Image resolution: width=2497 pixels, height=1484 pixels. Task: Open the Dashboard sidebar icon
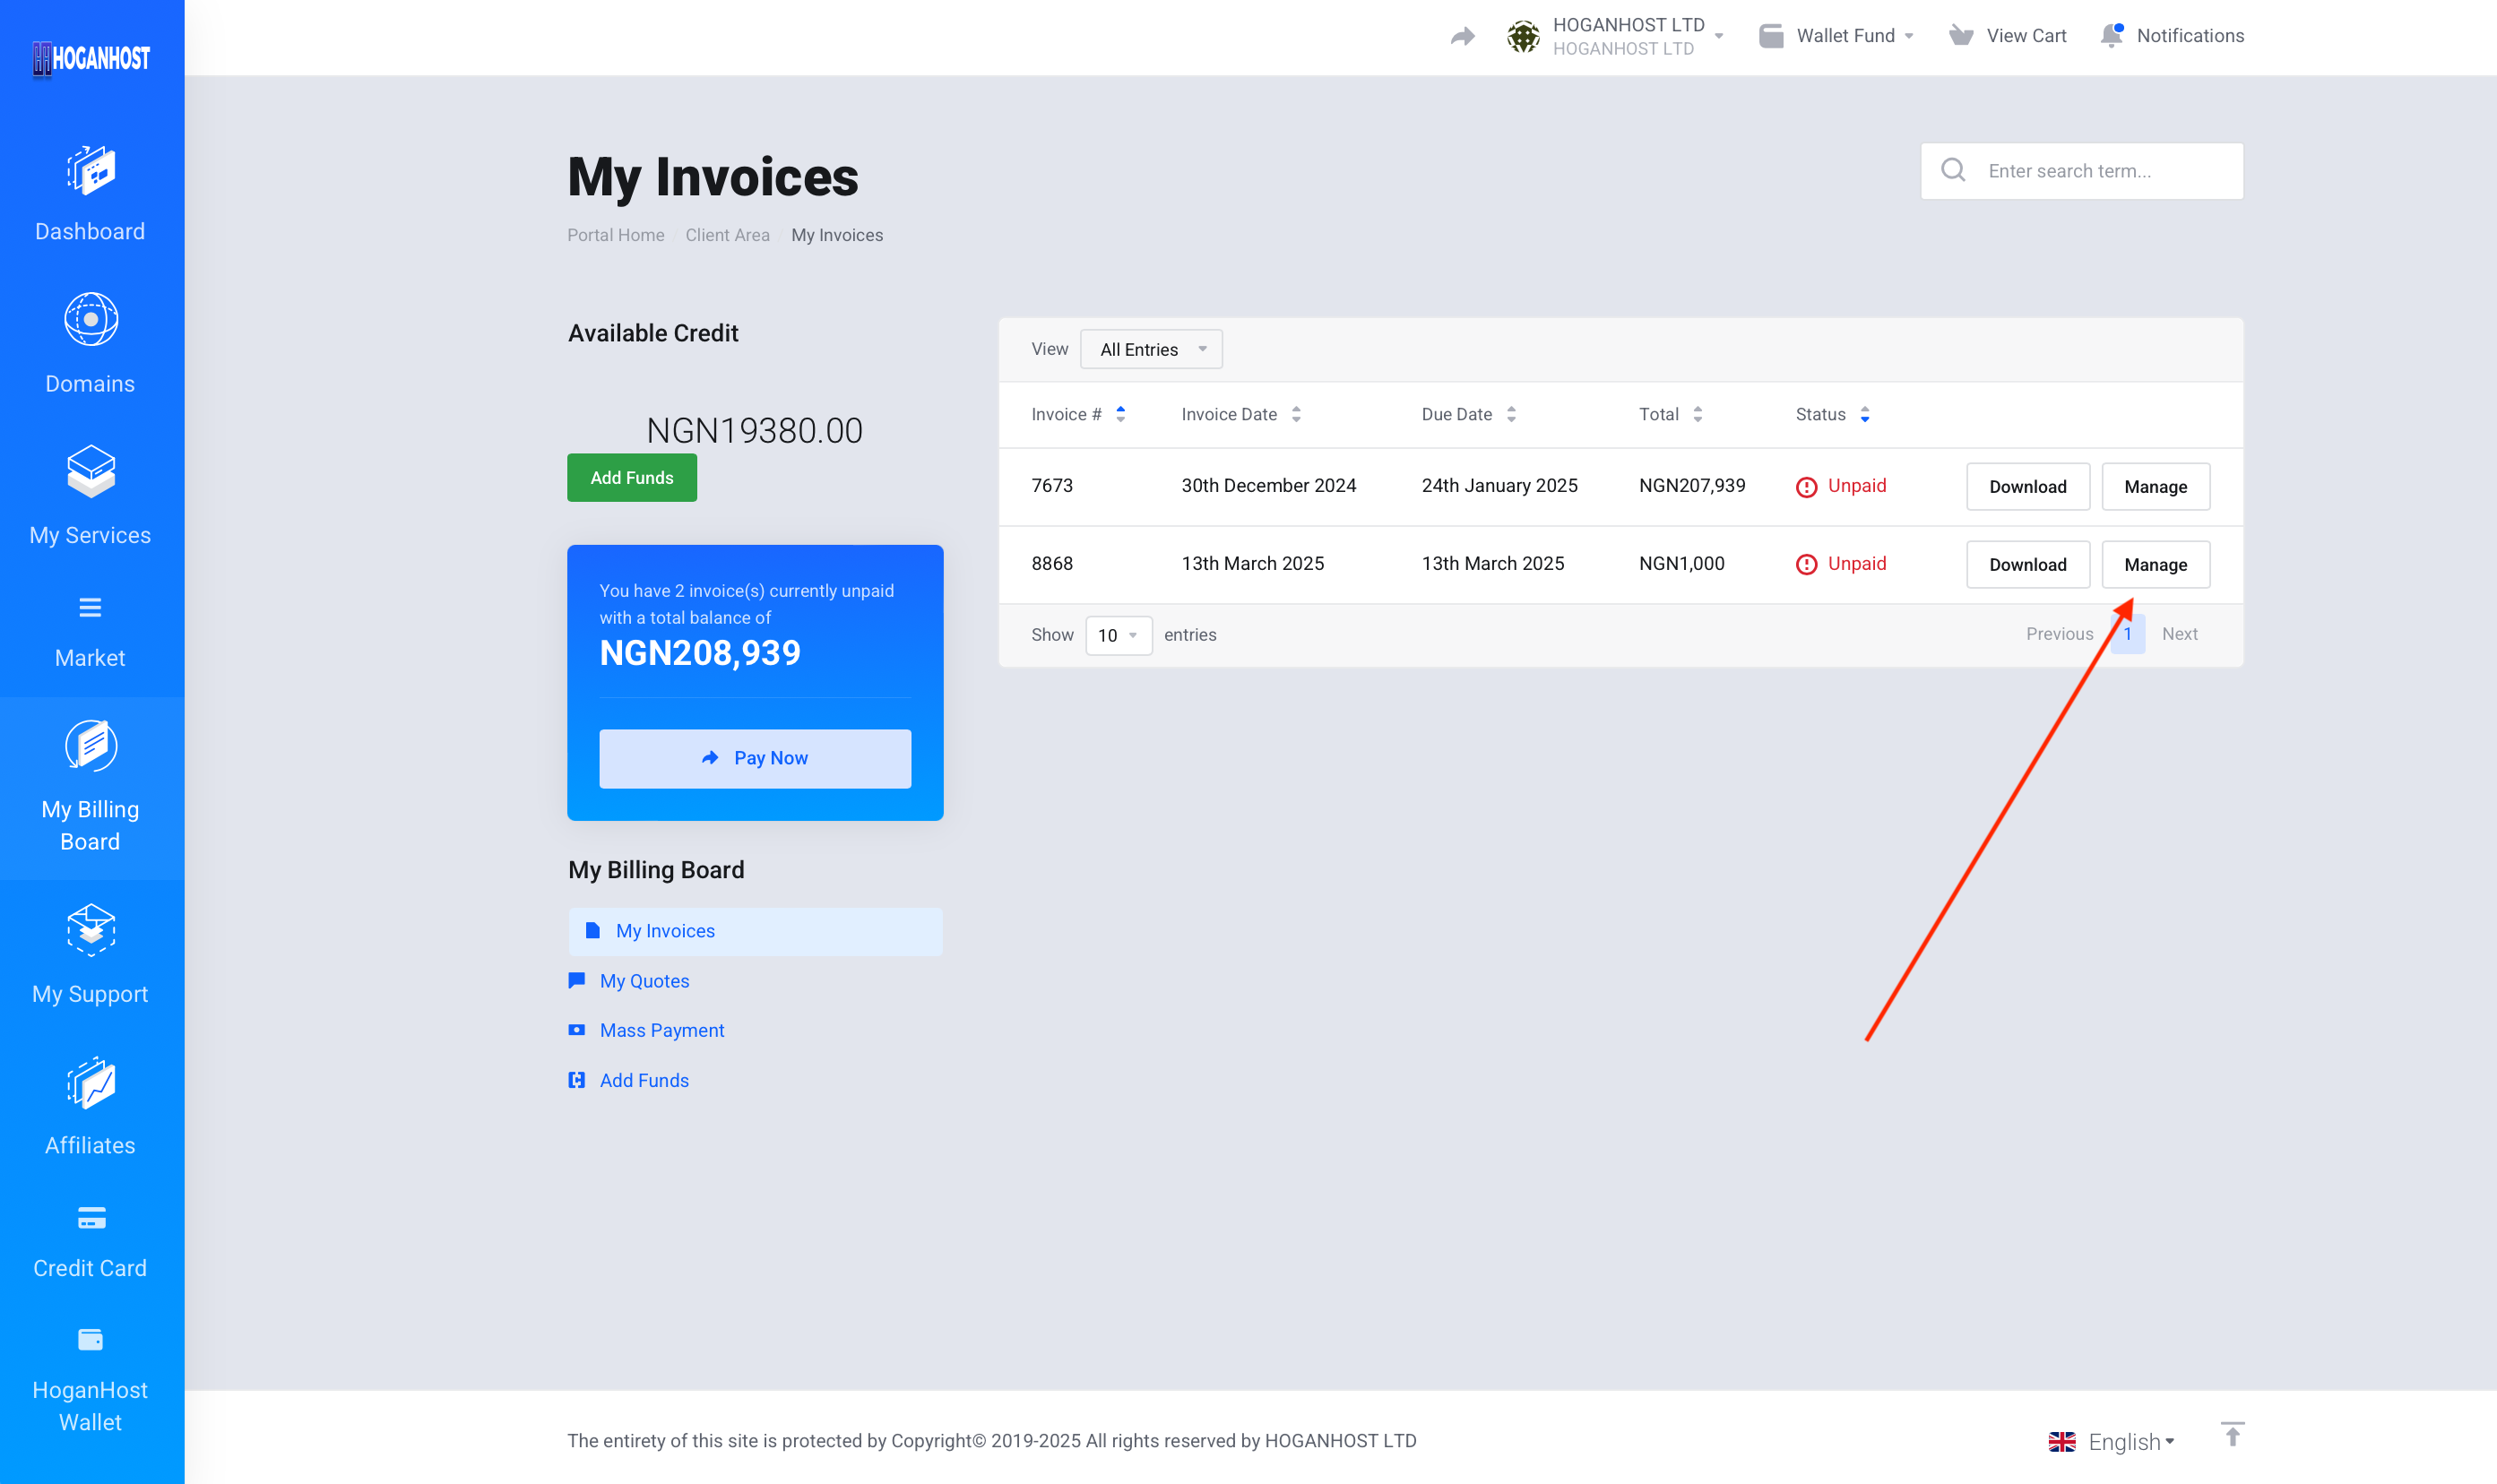click(x=91, y=170)
